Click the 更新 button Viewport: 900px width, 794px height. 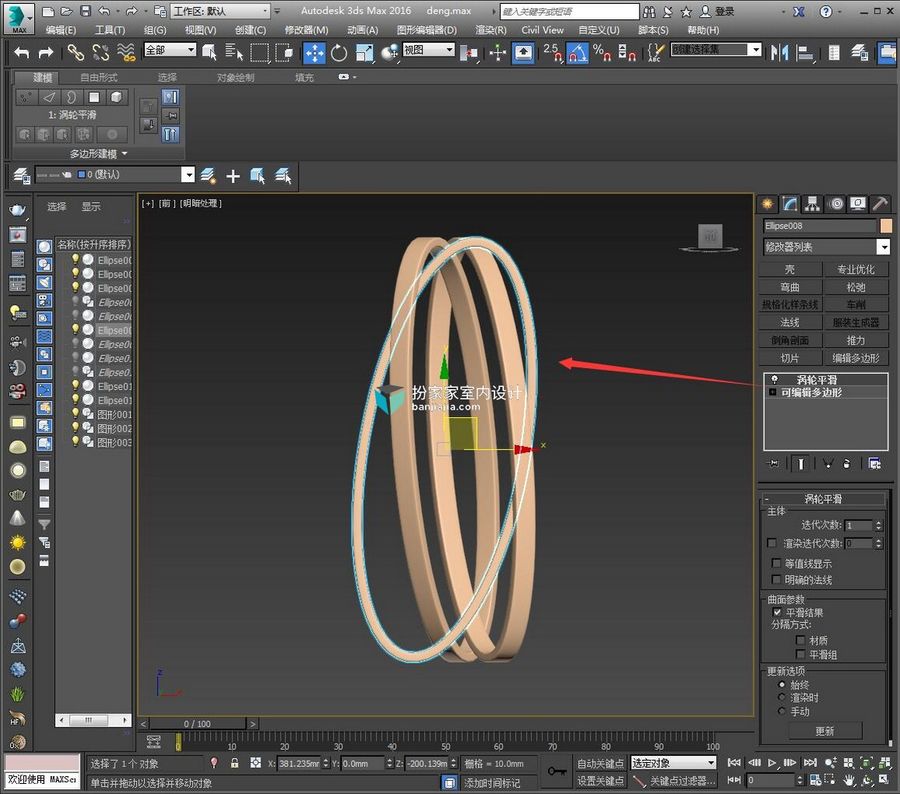click(825, 731)
